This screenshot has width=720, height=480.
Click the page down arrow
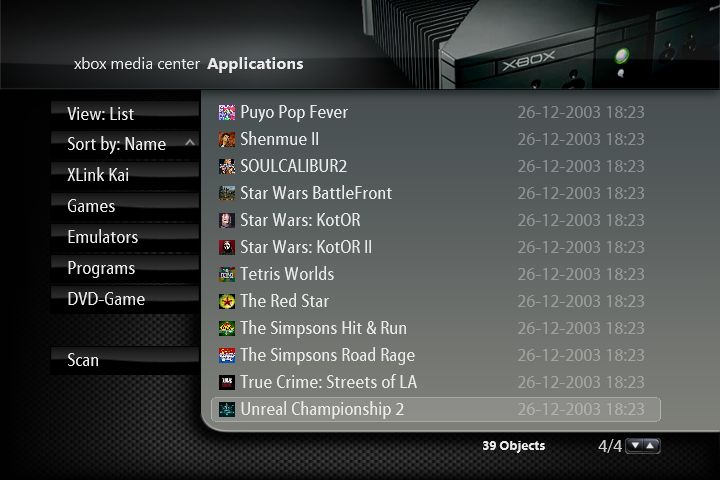634,446
